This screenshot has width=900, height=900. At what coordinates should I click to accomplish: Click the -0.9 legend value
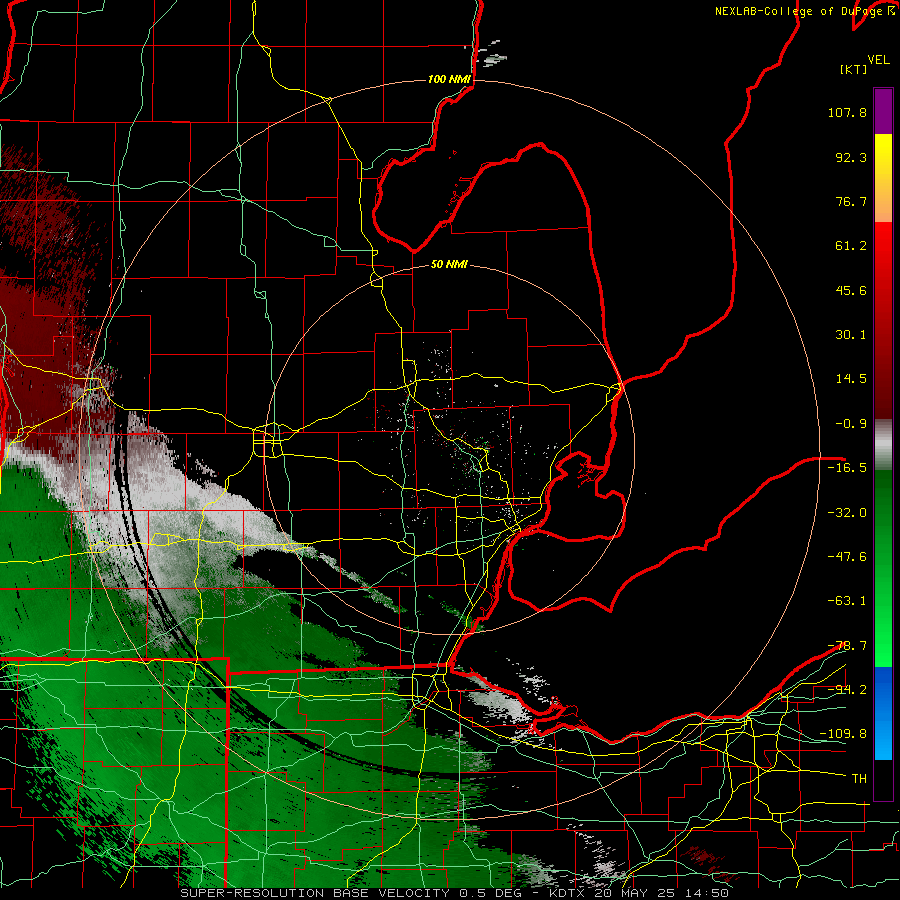pyautogui.click(x=851, y=424)
